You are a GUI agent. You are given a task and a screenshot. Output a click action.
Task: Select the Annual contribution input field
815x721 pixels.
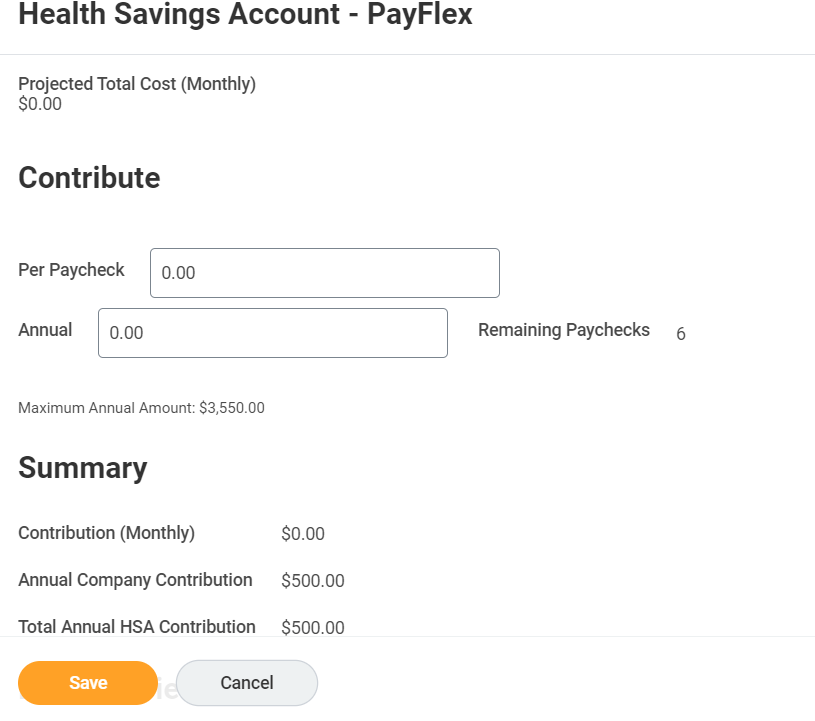point(272,333)
